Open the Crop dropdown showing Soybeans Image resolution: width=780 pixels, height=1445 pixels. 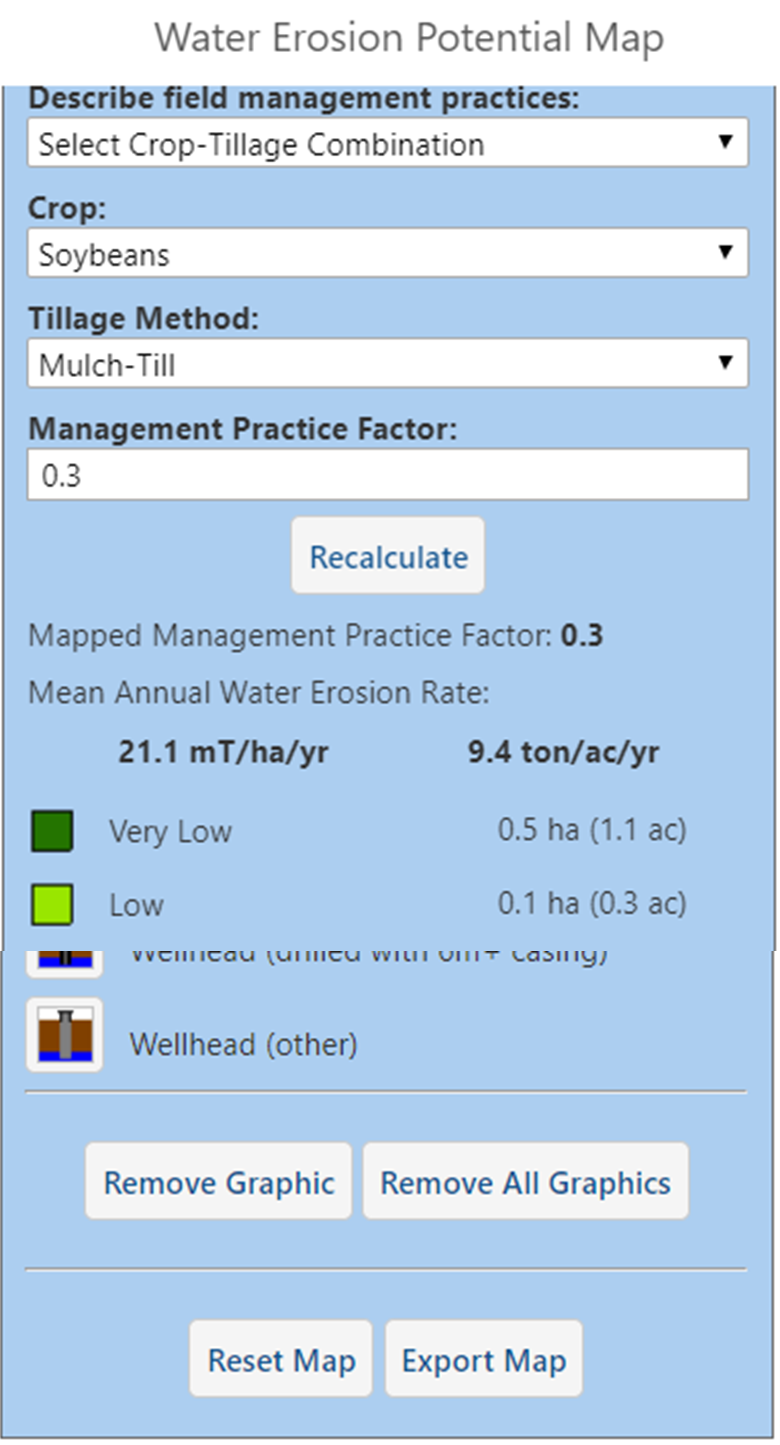click(388, 253)
